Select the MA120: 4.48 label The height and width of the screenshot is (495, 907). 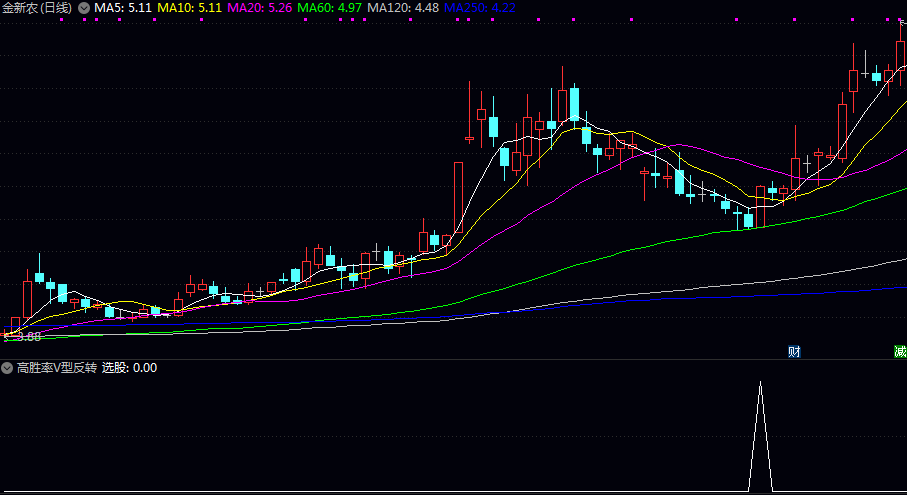403,8
